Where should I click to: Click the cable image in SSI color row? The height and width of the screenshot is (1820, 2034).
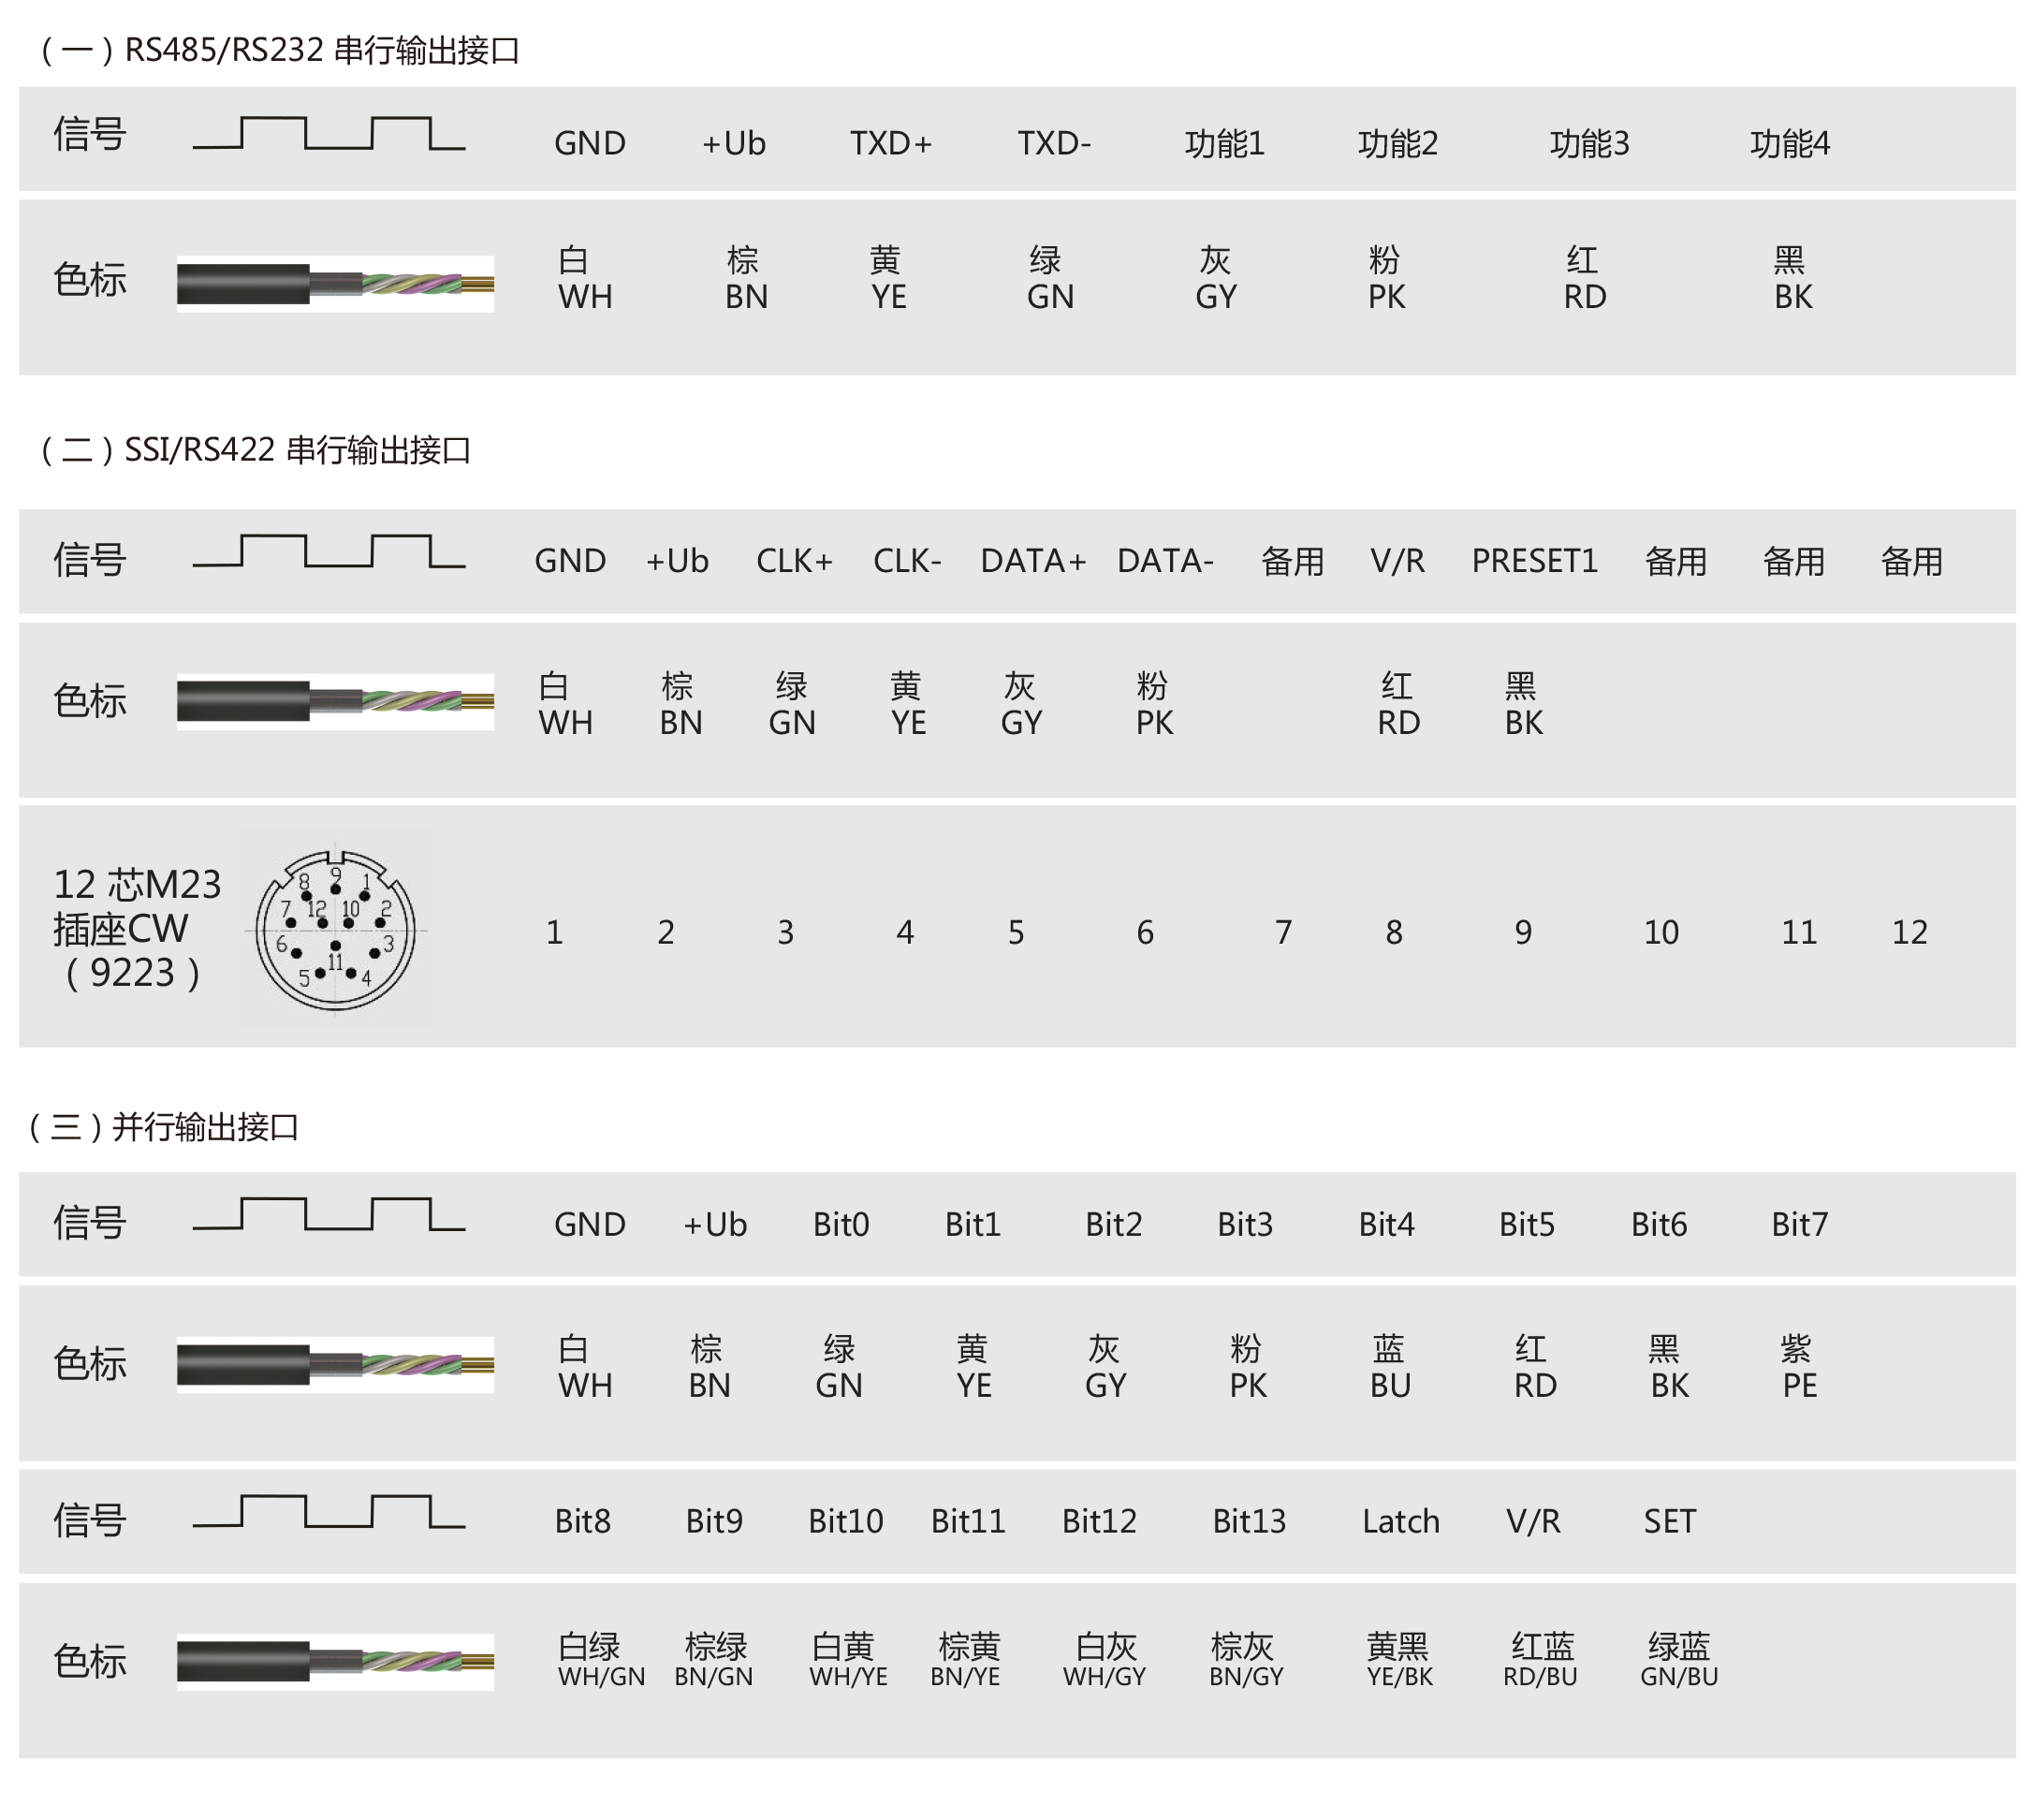335,702
